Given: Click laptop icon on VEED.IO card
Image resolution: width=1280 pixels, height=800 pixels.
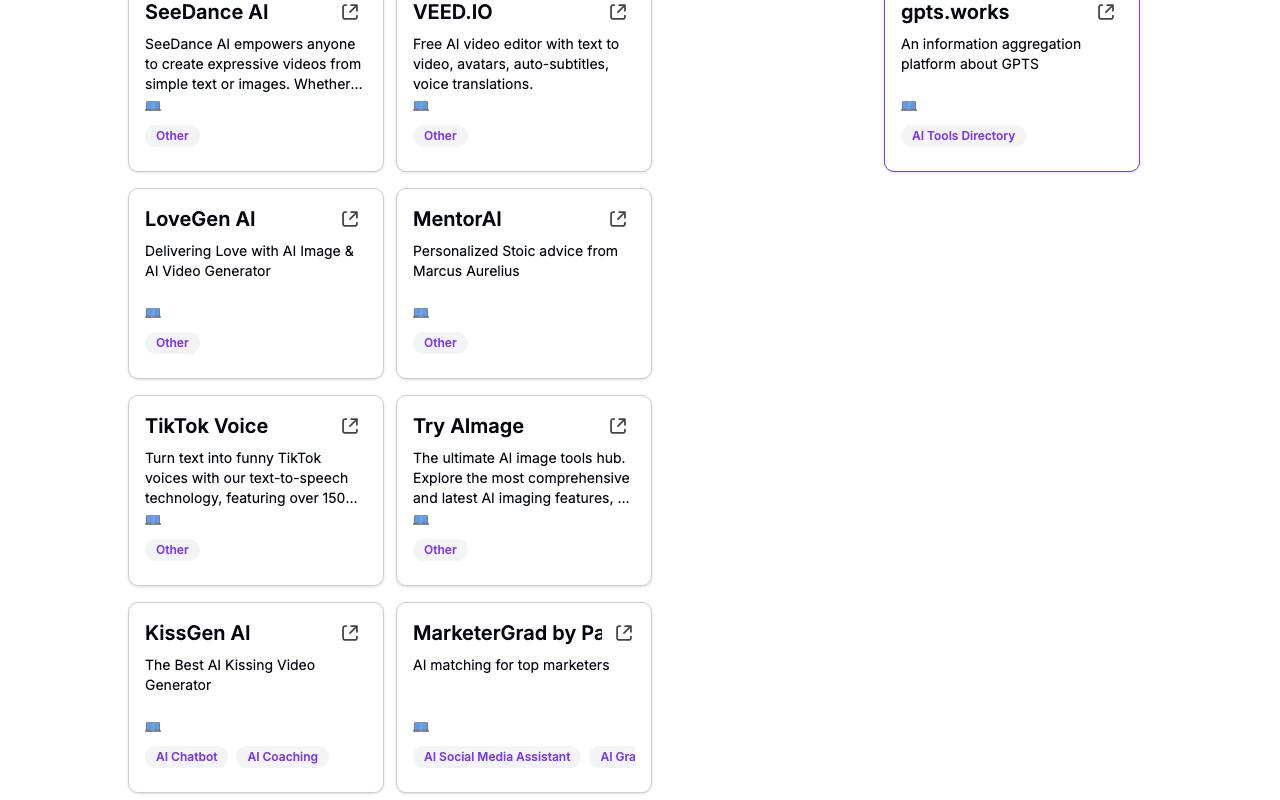Looking at the screenshot, I should point(421,106).
